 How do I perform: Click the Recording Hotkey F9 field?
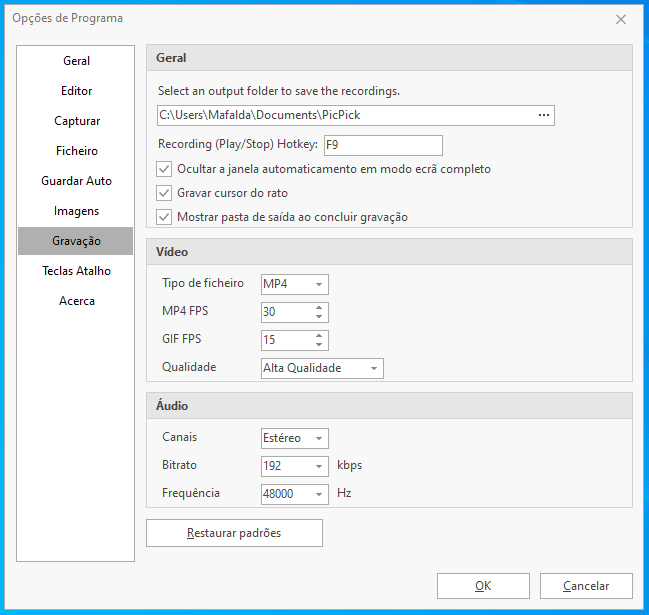click(x=382, y=145)
